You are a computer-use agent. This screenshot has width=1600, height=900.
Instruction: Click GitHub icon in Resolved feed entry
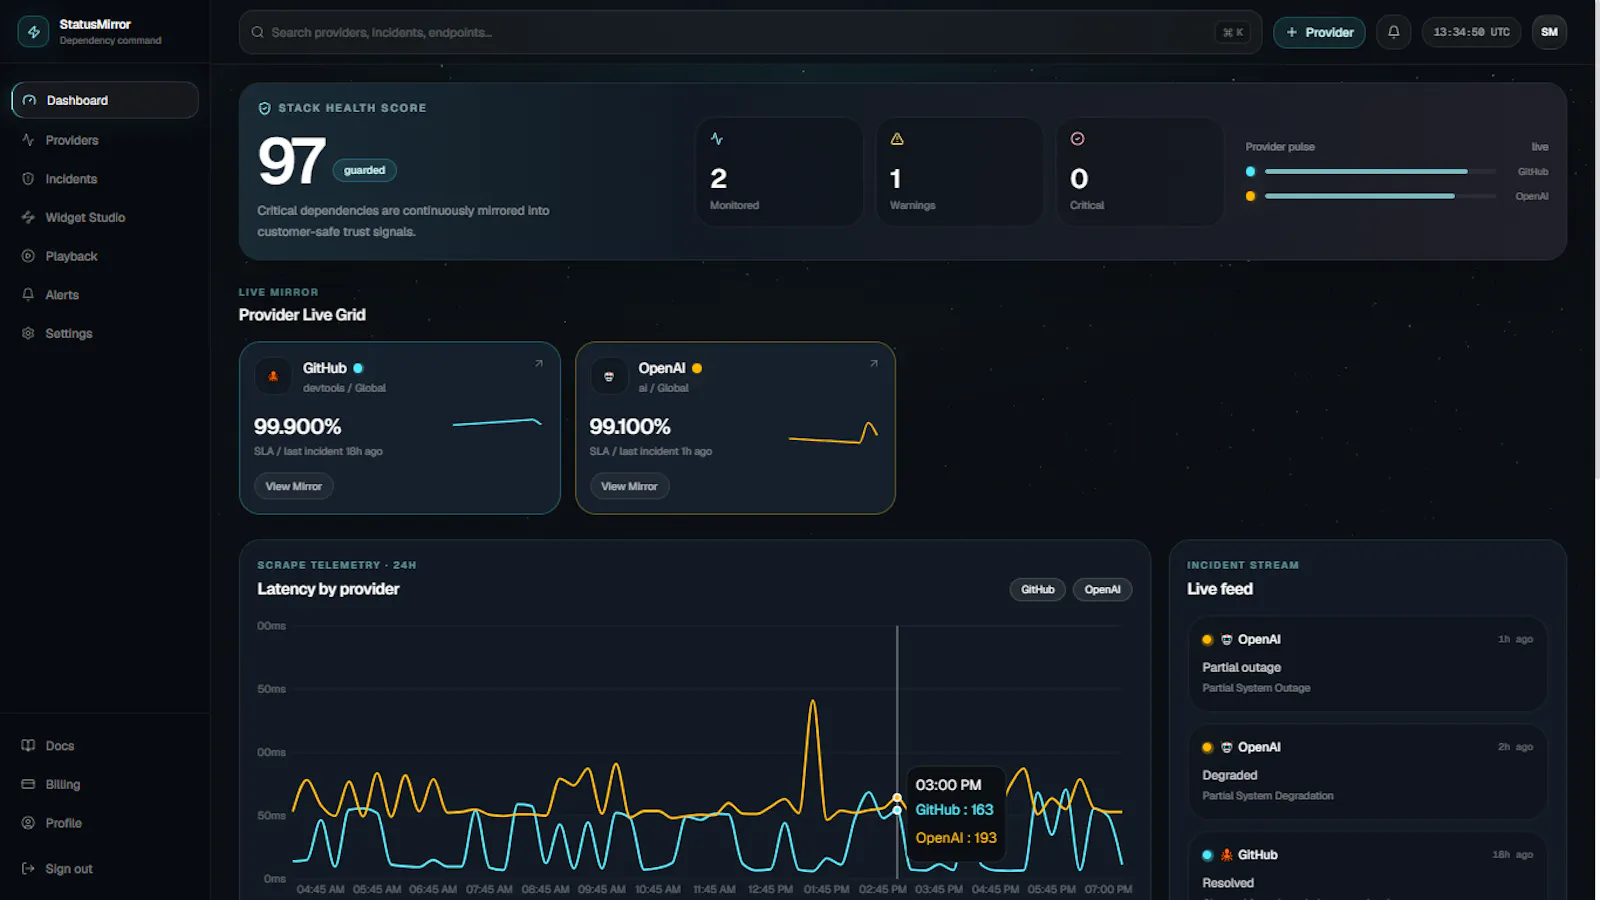pyautogui.click(x=1227, y=855)
